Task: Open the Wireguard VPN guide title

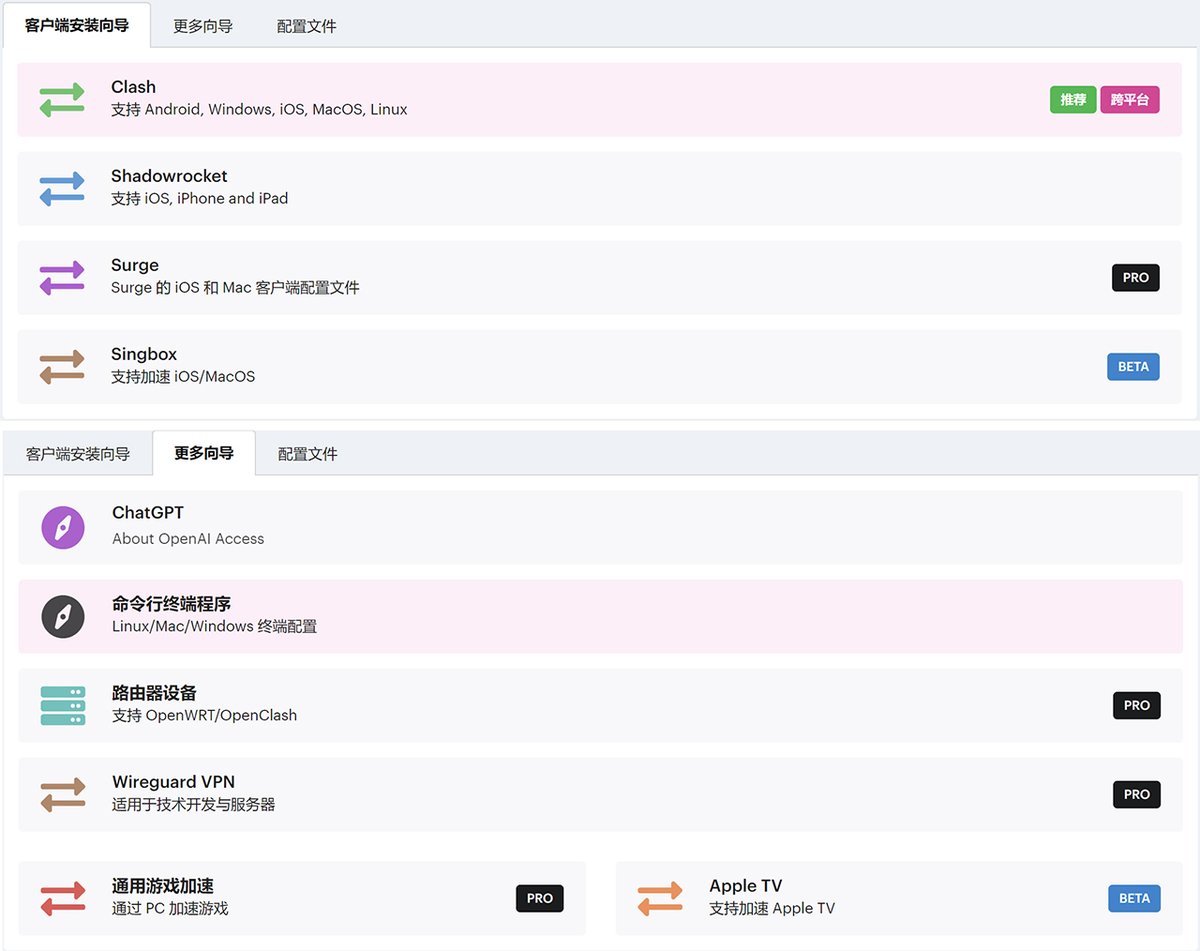Action: [x=174, y=782]
